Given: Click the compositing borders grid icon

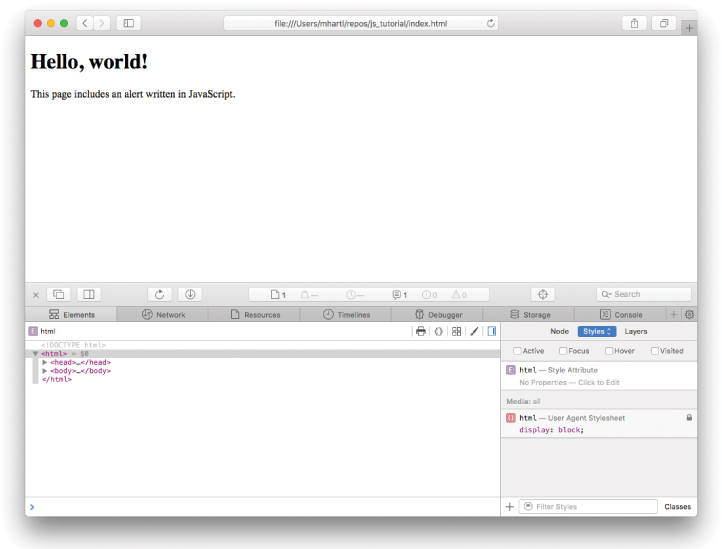Looking at the screenshot, I should click(456, 331).
